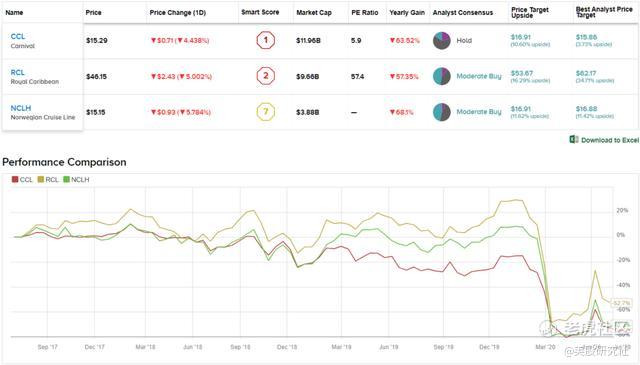Viewport: 640px width, 365px height.
Task: Open the CCL ticker link
Action: 18,36
